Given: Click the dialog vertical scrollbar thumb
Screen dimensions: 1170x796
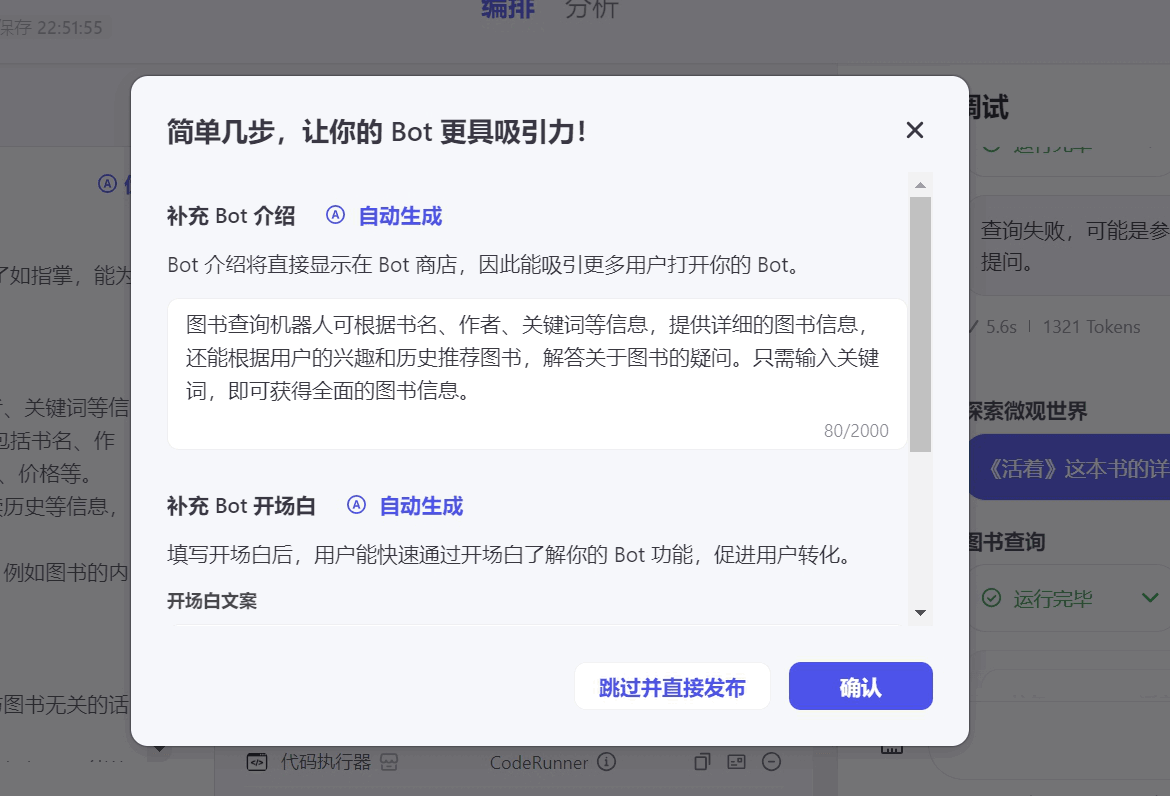Looking at the screenshot, I should pyautogui.click(x=920, y=325).
